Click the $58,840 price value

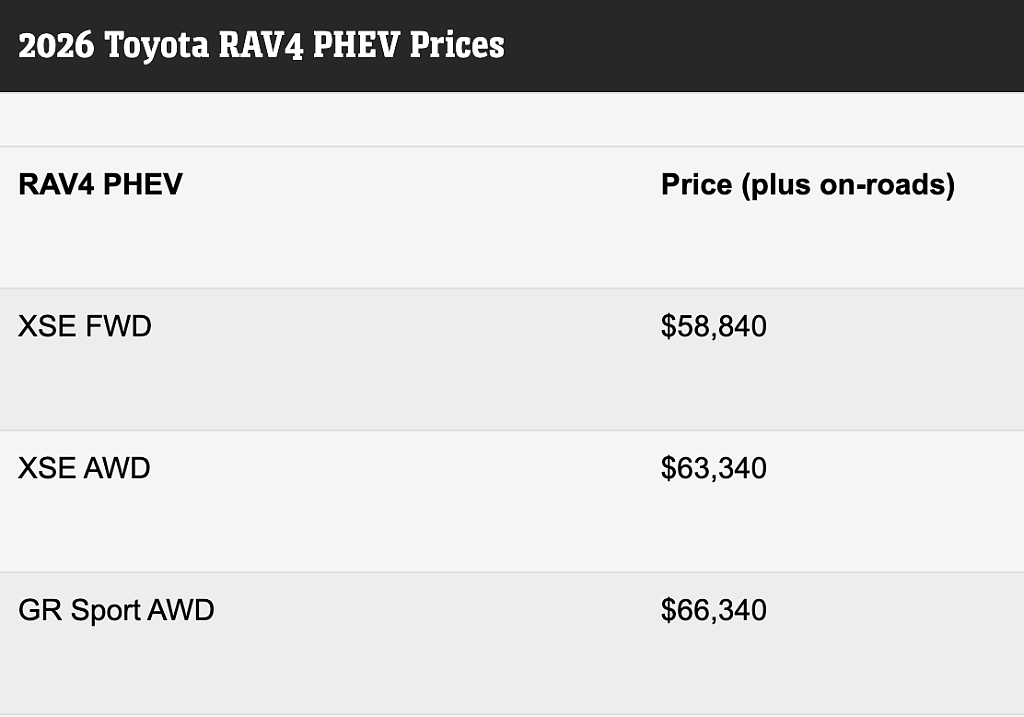[x=713, y=326]
